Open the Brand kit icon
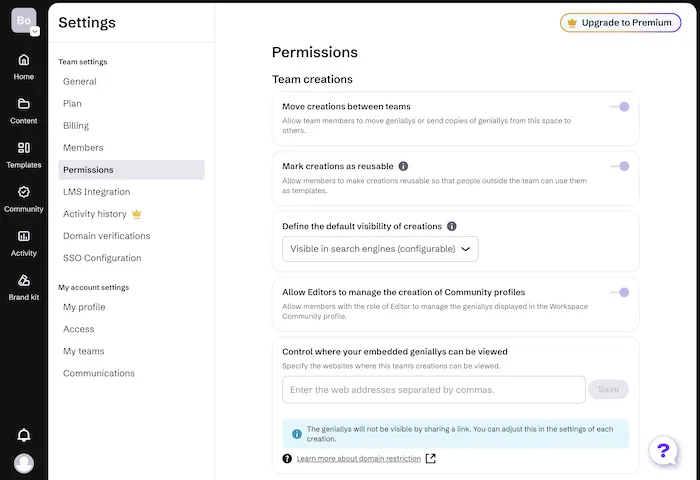 click(24, 280)
